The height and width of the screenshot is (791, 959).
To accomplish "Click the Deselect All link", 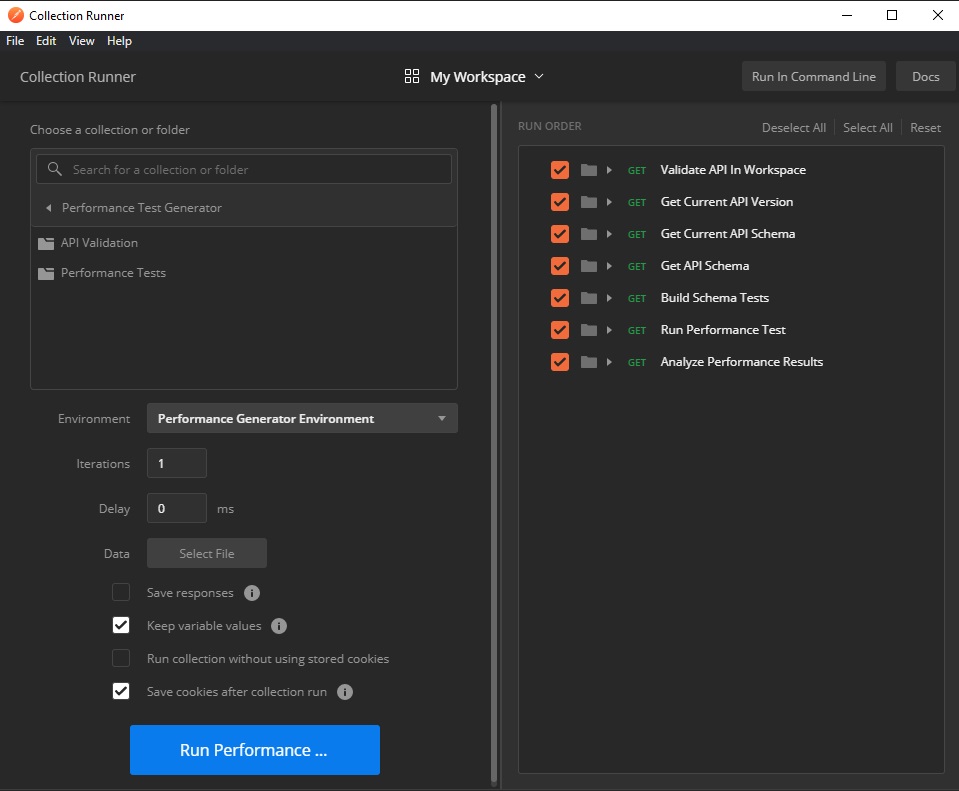I will (x=793, y=128).
